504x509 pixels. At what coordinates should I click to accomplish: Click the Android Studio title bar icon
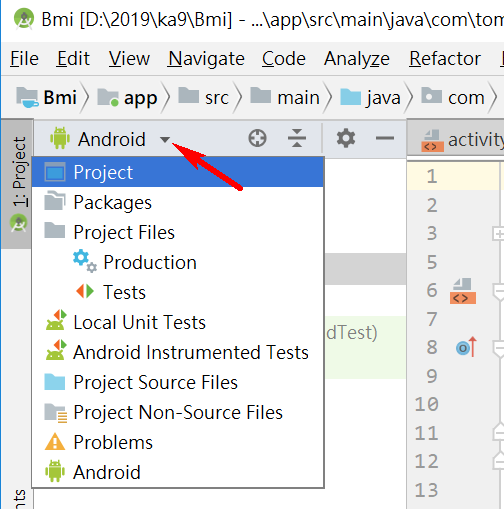click(24, 19)
